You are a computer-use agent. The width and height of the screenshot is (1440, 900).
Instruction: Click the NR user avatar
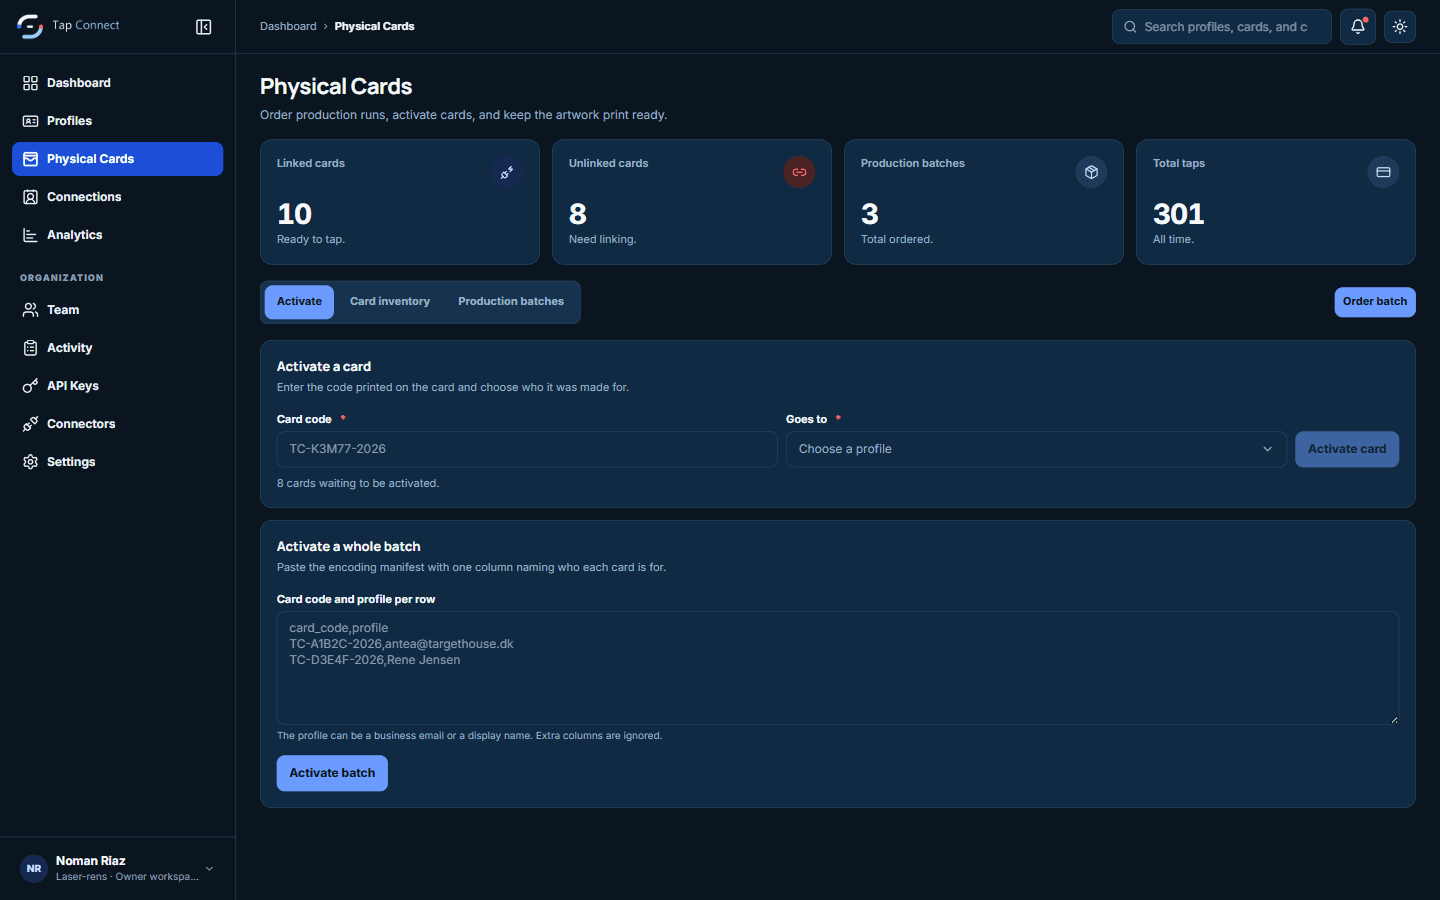(x=34, y=869)
